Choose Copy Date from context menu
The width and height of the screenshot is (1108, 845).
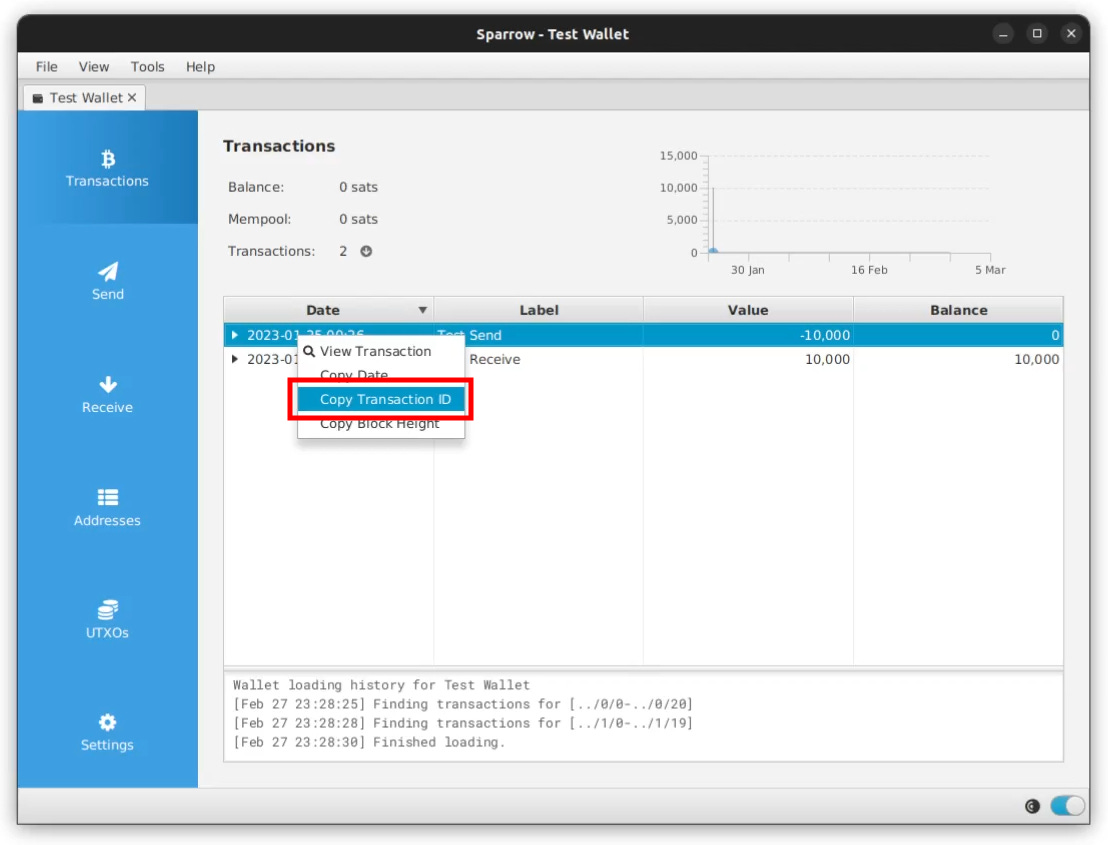pyautogui.click(x=381, y=375)
